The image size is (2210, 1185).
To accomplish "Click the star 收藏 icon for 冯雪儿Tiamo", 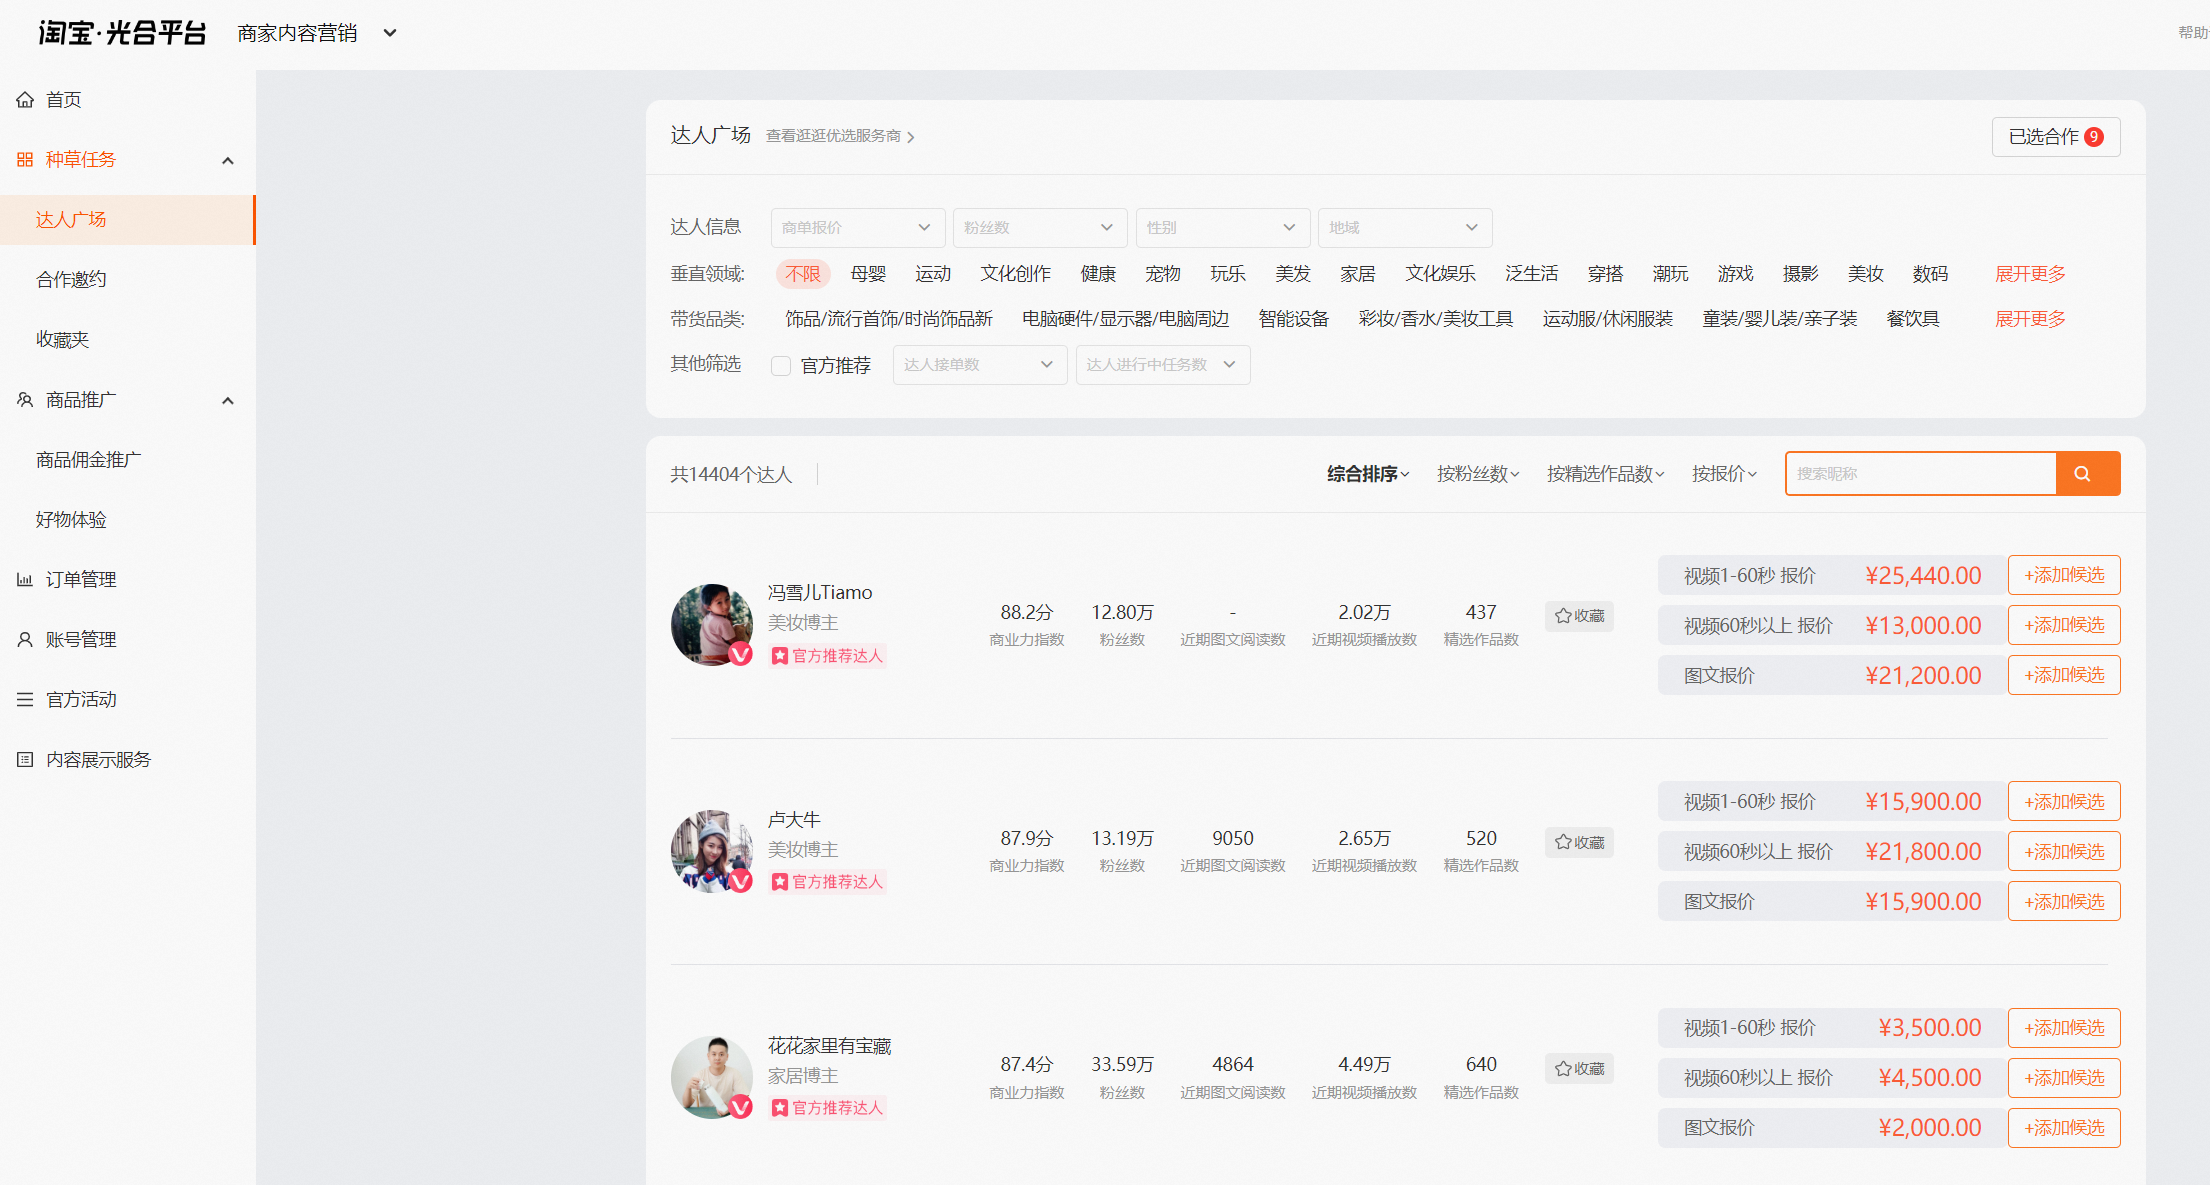I will coord(1563,616).
